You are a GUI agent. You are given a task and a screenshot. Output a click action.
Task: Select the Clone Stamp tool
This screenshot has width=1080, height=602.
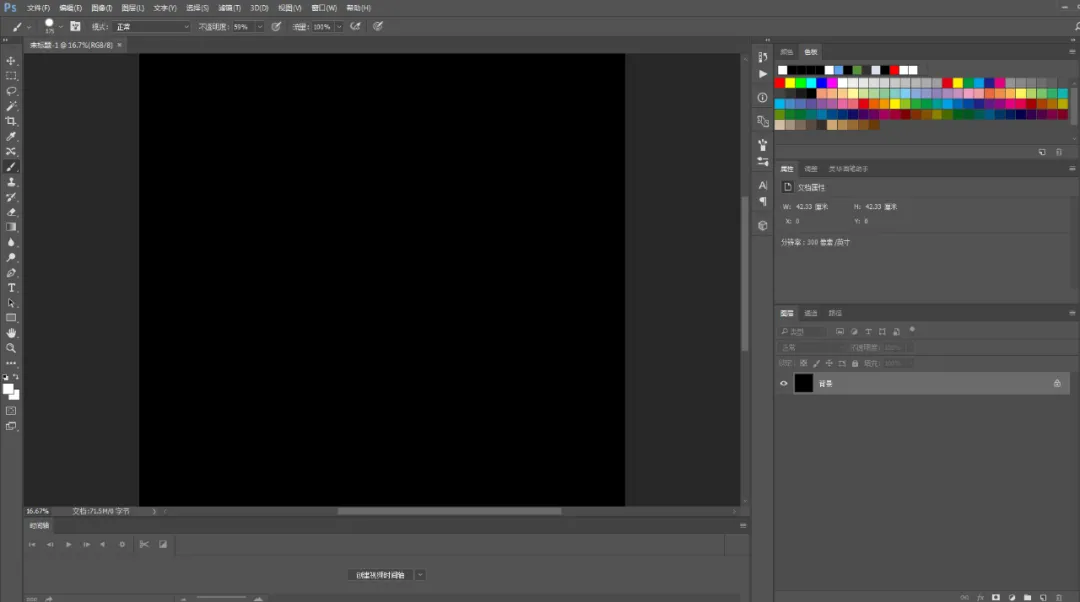[x=11, y=182]
